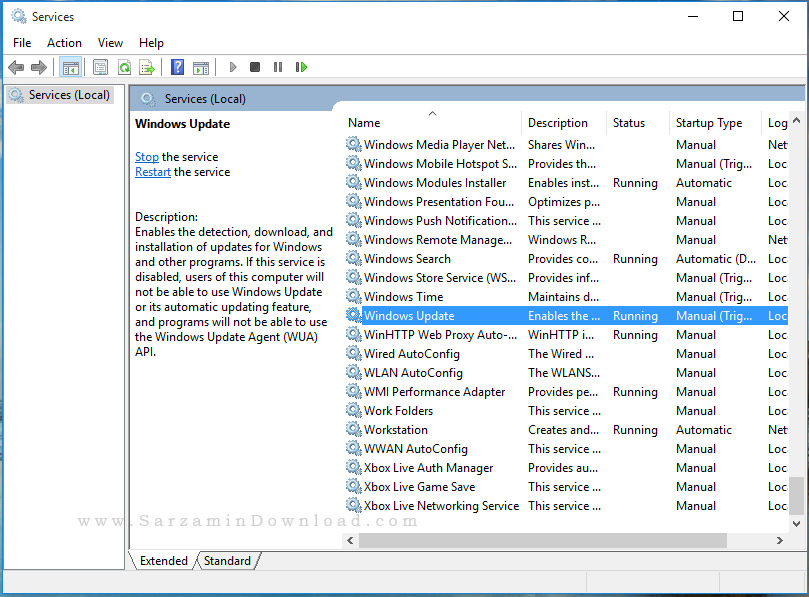Click the Back arrow toolbar icon
809x597 pixels.
(x=17, y=67)
